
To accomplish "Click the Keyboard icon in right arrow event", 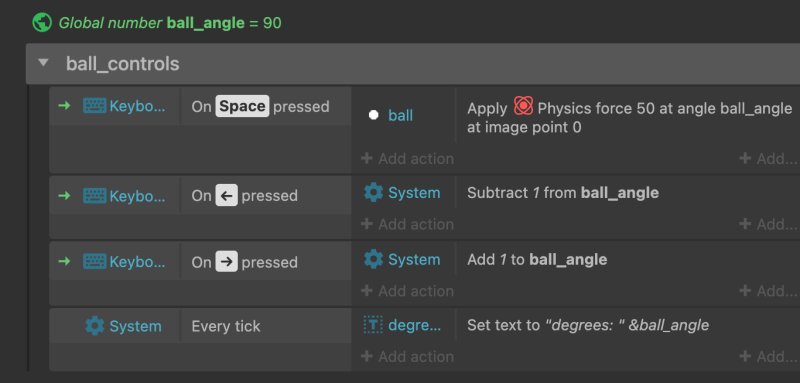I will click(94, 262).
